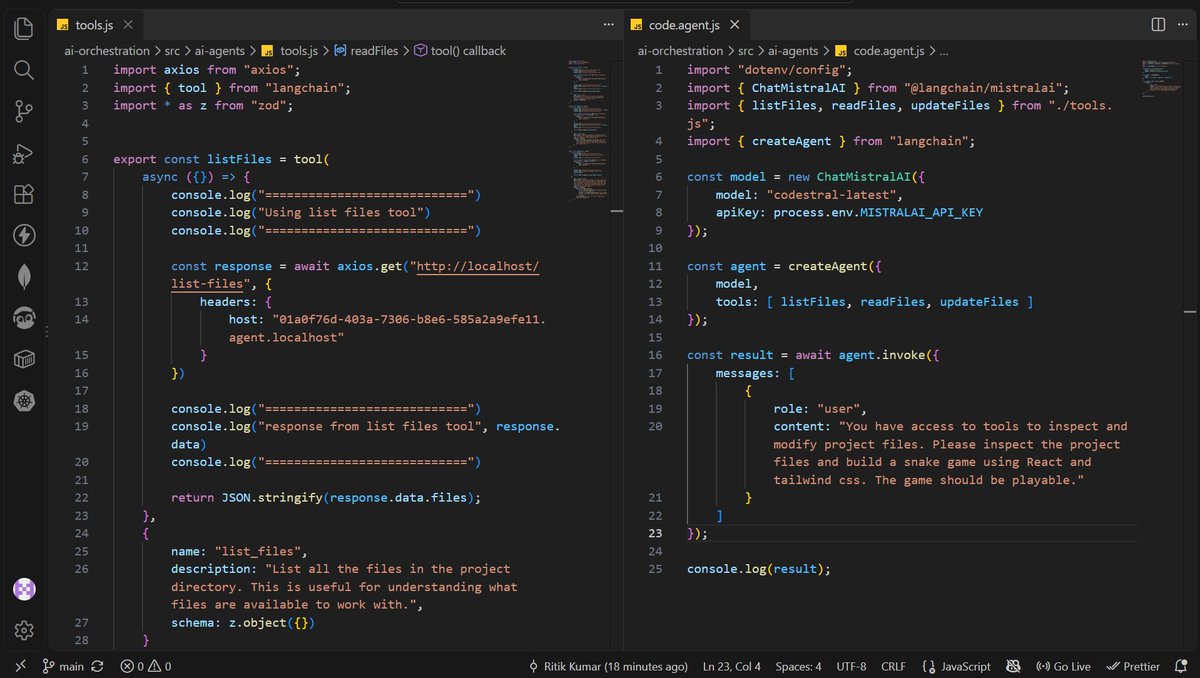Click the purple checkered accounts avatar icon
This screenshot has width=1200, height=678.
(x=24, y=589)
